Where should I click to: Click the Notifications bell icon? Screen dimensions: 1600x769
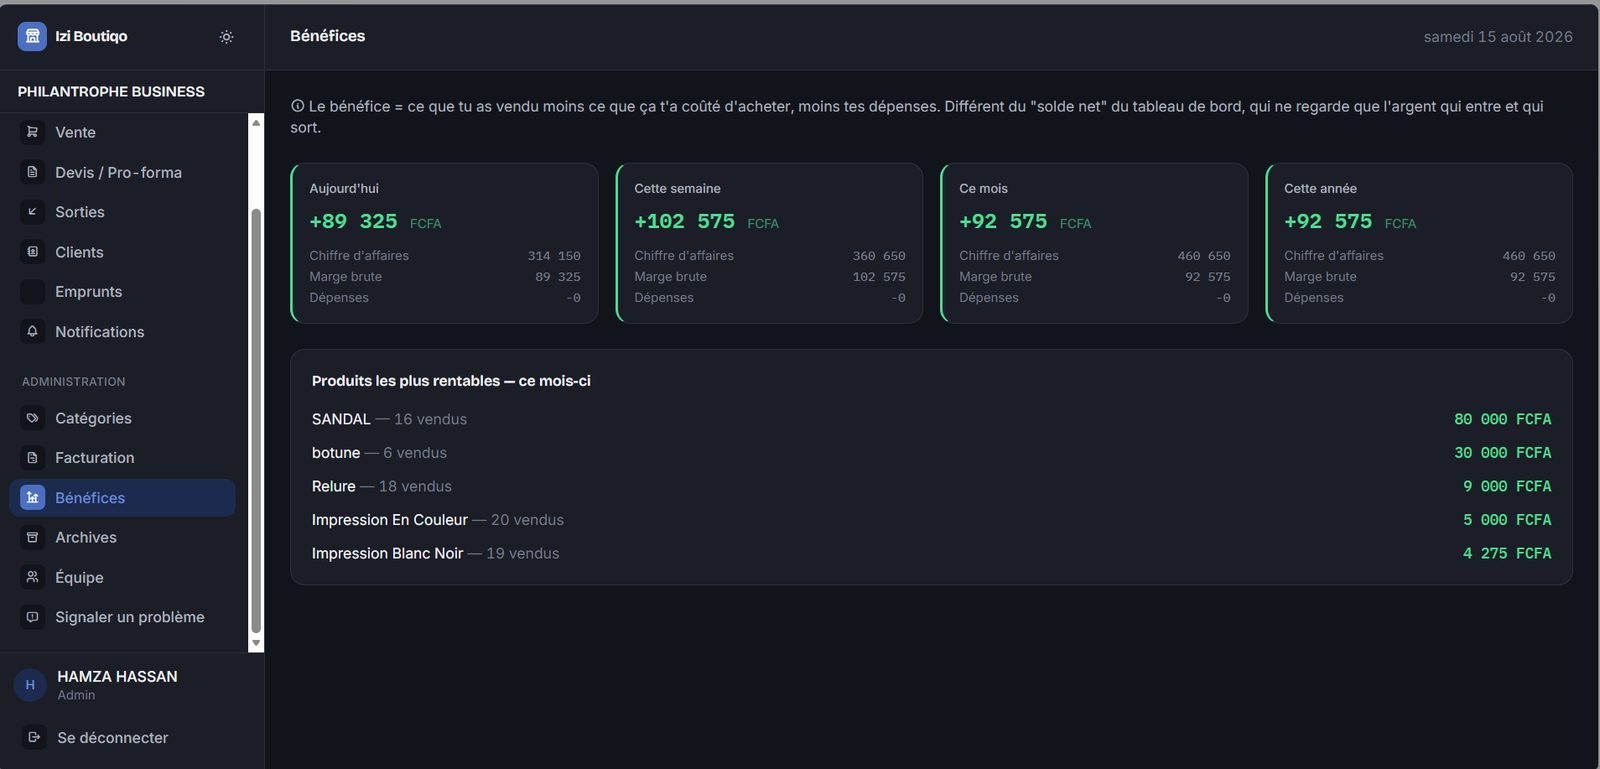(33, 331)
